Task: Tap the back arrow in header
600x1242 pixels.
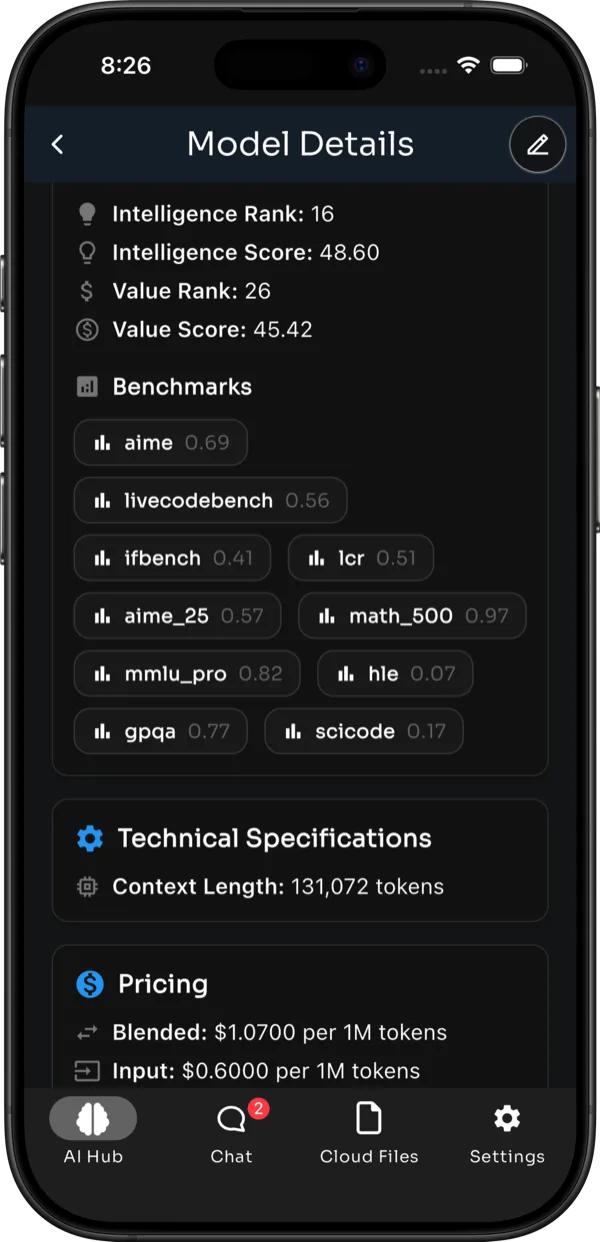Action: 57,145
